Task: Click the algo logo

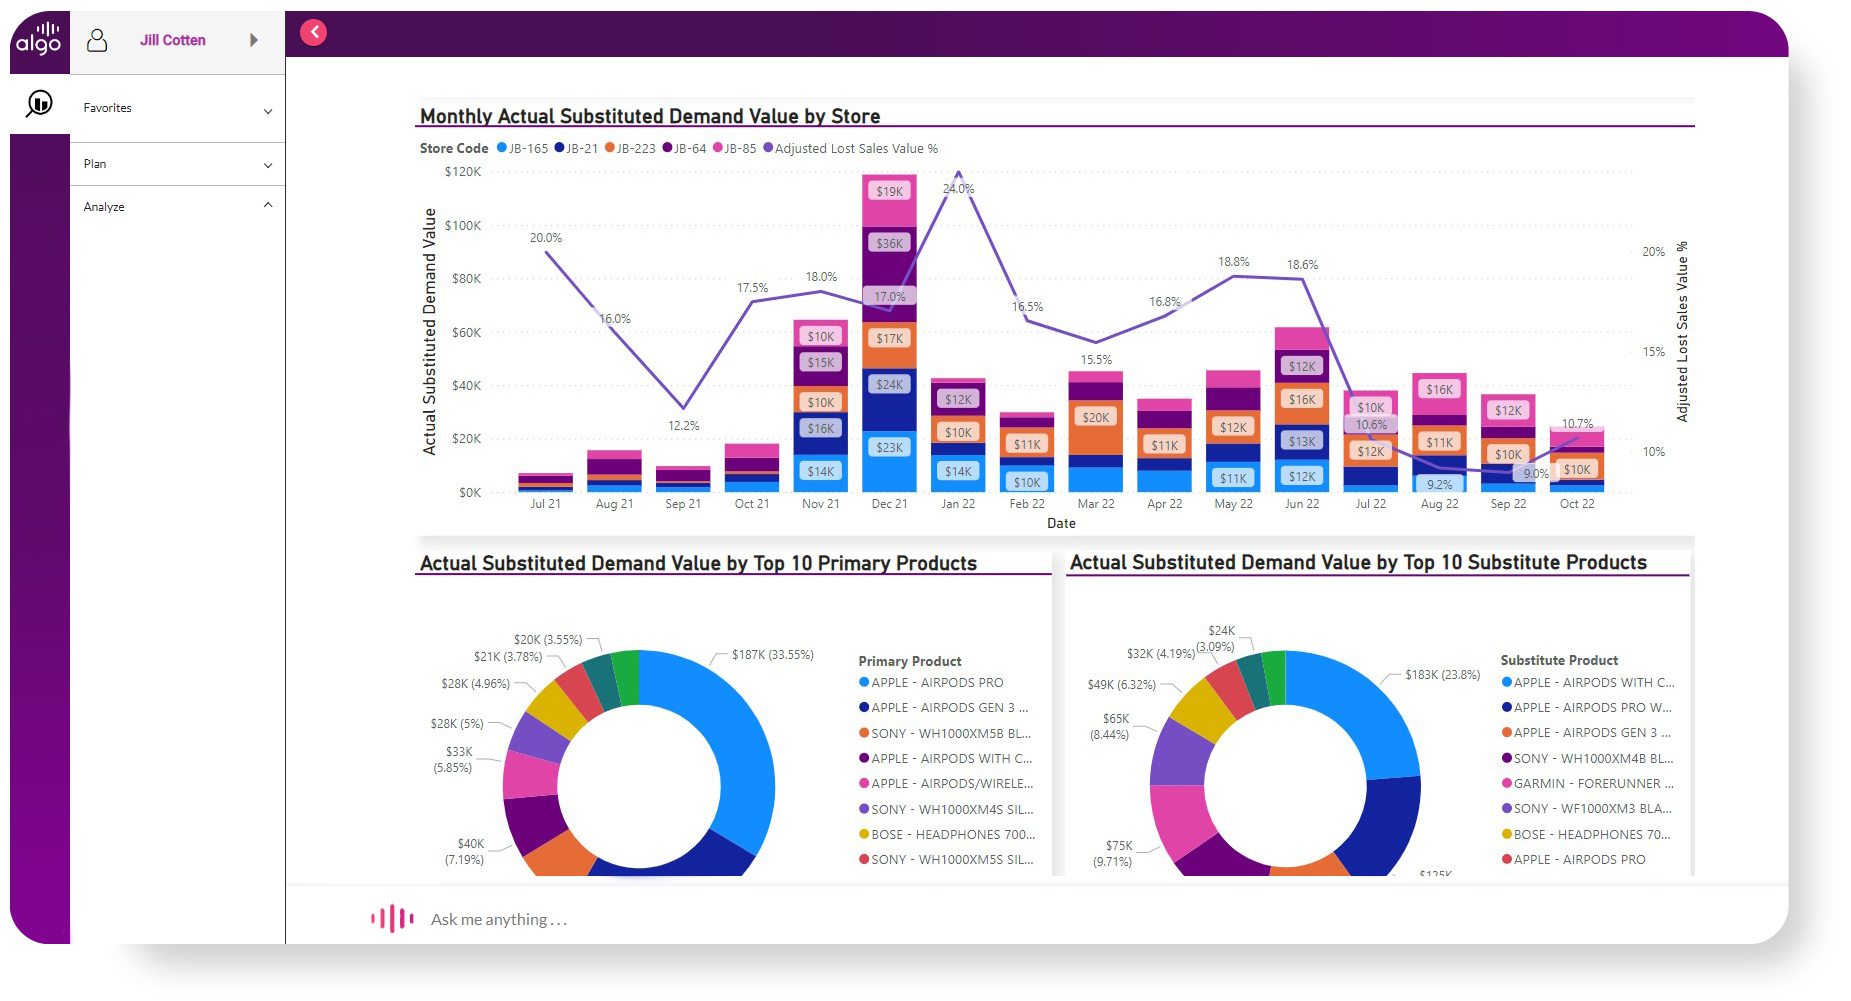Action: 39,40
